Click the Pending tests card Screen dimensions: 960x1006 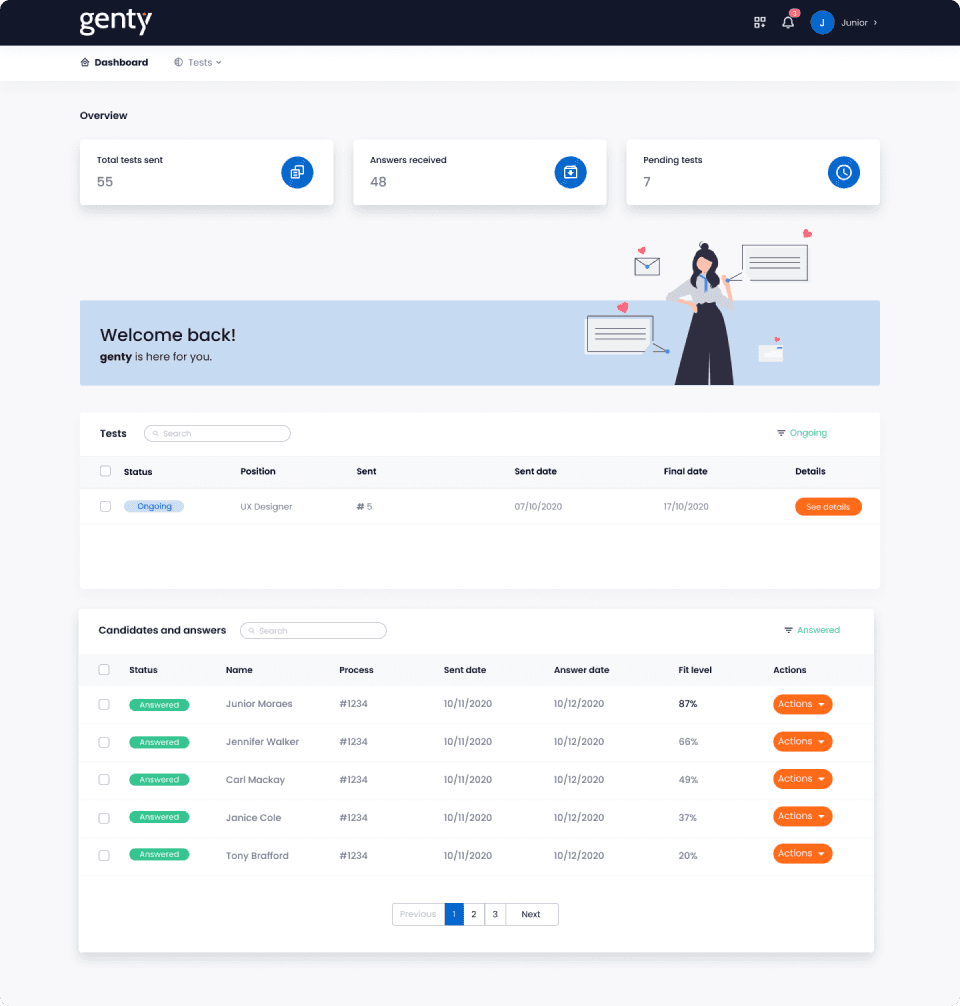coord(753,172)
